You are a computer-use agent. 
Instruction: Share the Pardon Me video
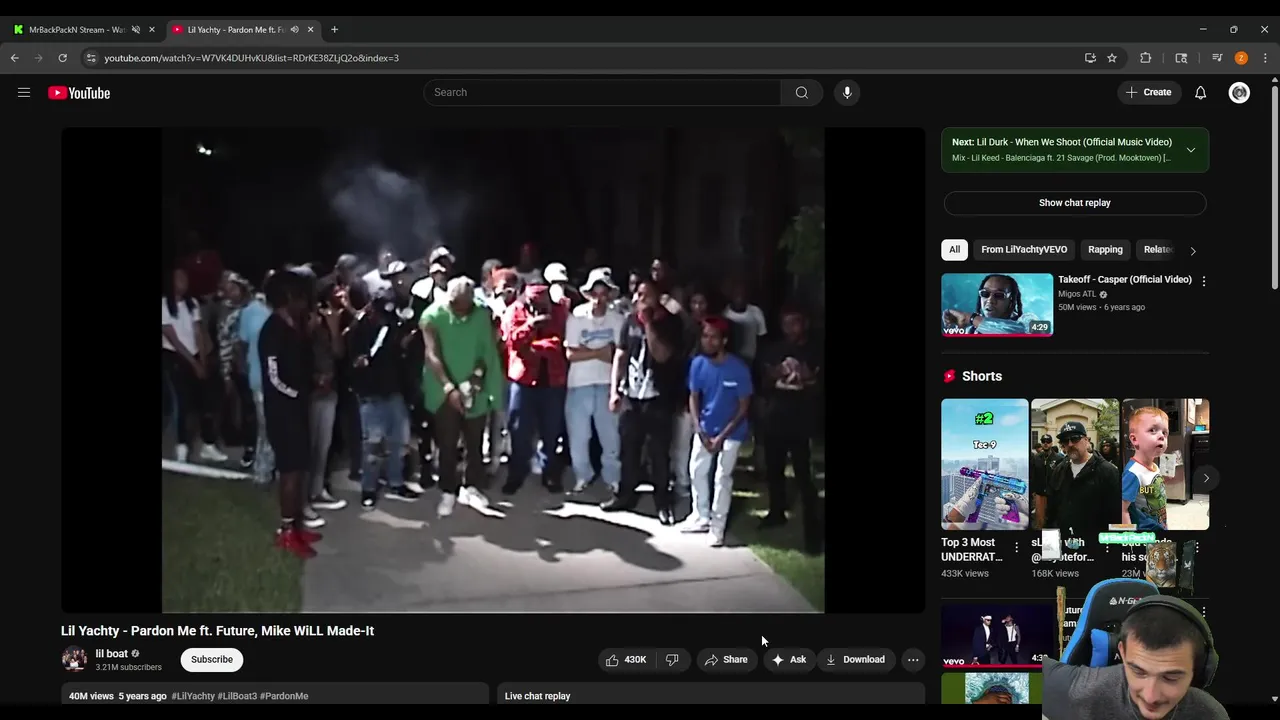(x=726, y=659)
